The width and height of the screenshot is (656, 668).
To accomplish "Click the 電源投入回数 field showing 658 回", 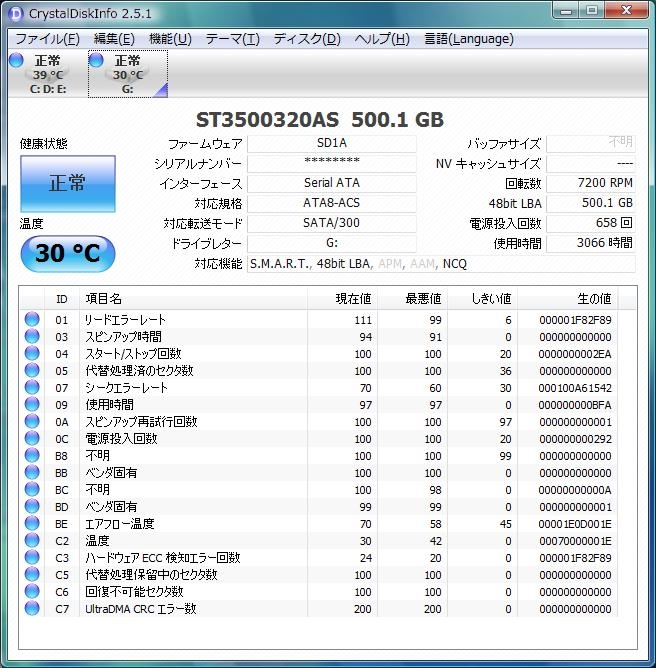I will 591,224.
